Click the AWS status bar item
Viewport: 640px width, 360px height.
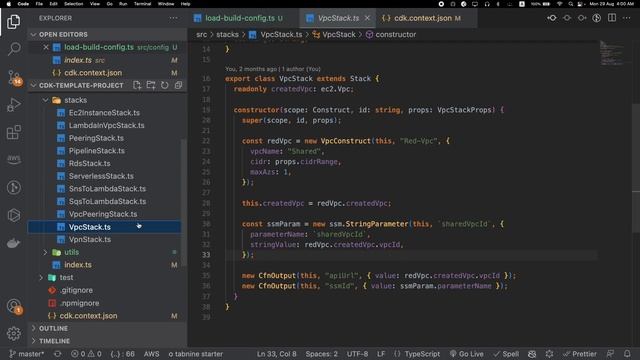[x=151, y=354]
